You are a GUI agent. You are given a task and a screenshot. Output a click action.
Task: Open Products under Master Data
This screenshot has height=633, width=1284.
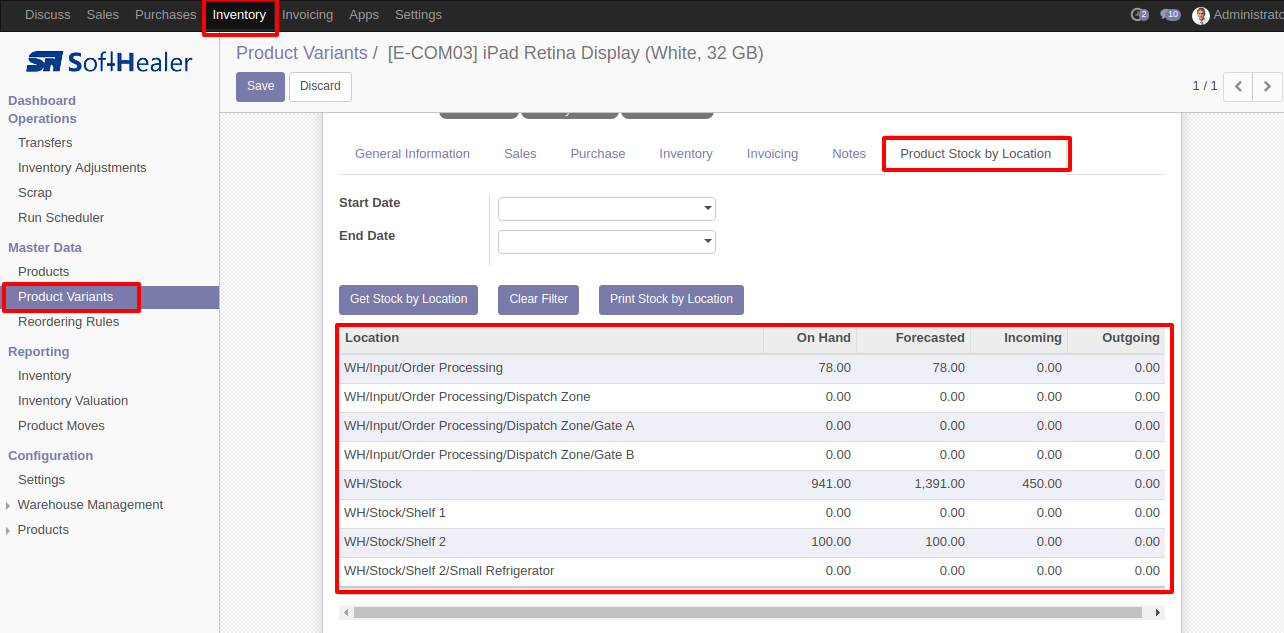tap(44, 272)
